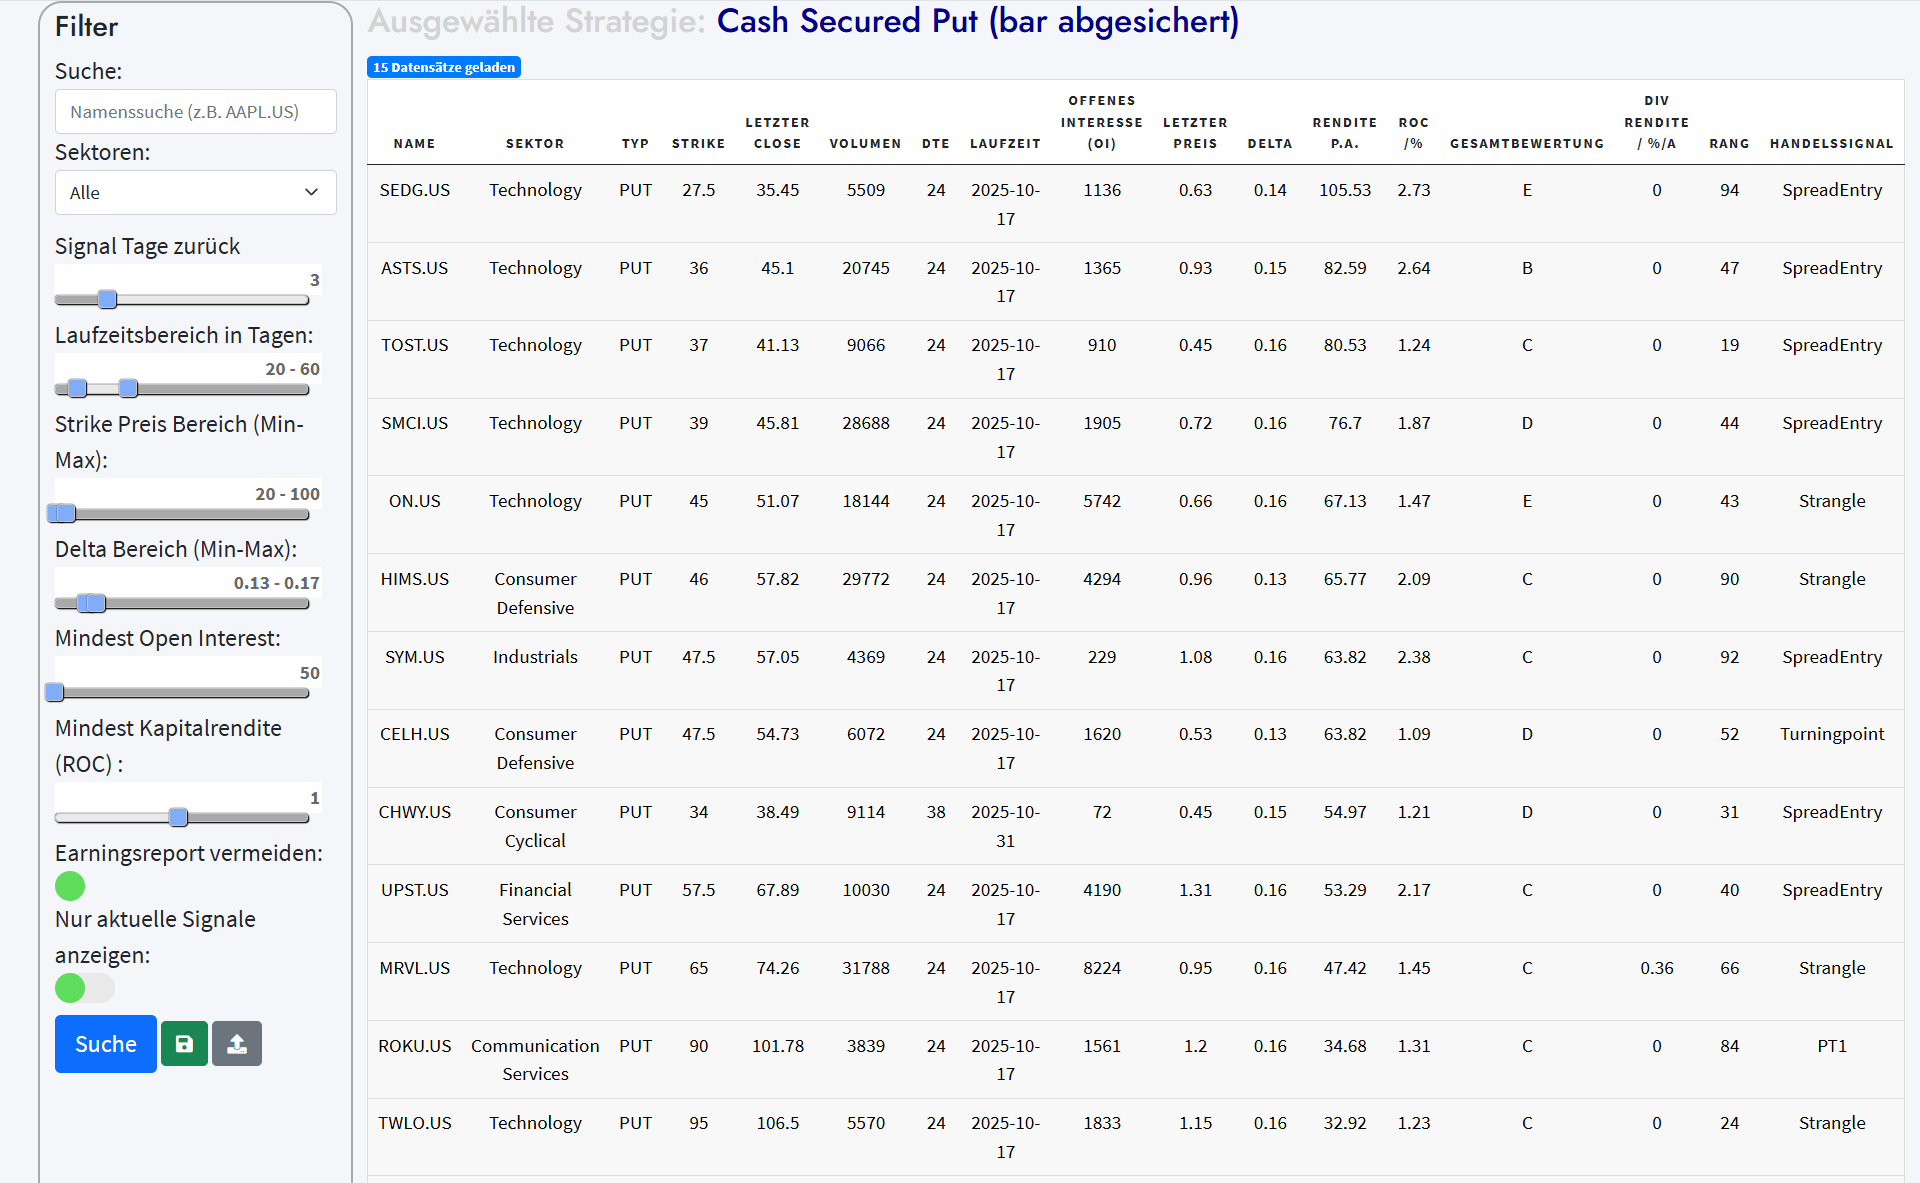Click the Mindest Kapitalrendite slider handle
1920x1183 pixels.
click(x=178, y=817)
